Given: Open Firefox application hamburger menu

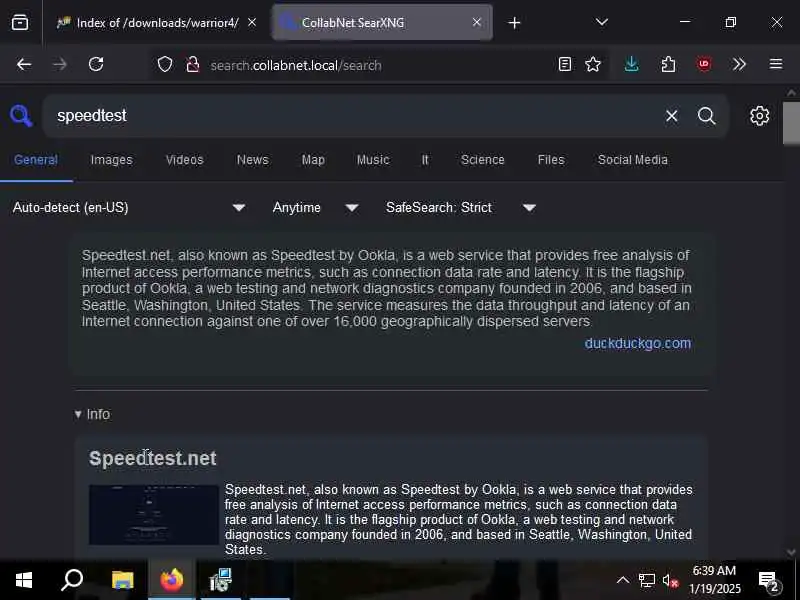Looking at the screenshot, I should pyautogui.click(x=776, y=64).
